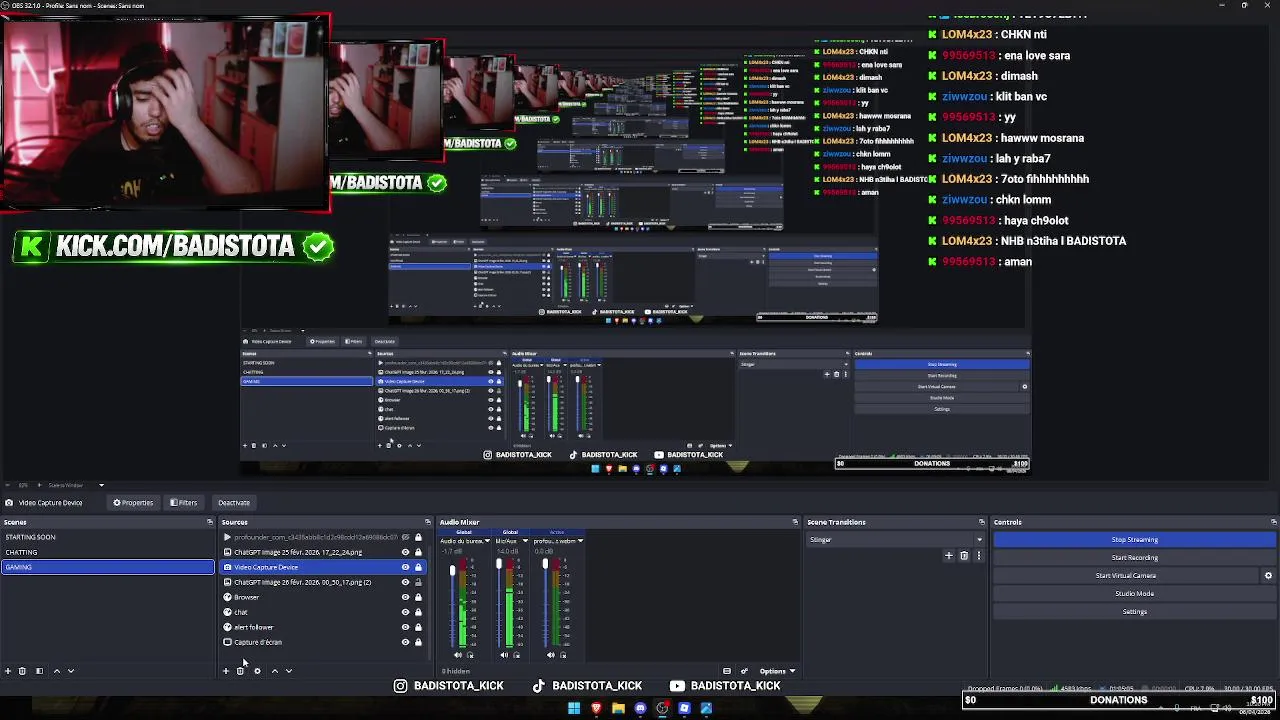Viewport: 1280px width, 720px height.
Task: Delete the selected source with the trash icon
Action: coord(240,671)
